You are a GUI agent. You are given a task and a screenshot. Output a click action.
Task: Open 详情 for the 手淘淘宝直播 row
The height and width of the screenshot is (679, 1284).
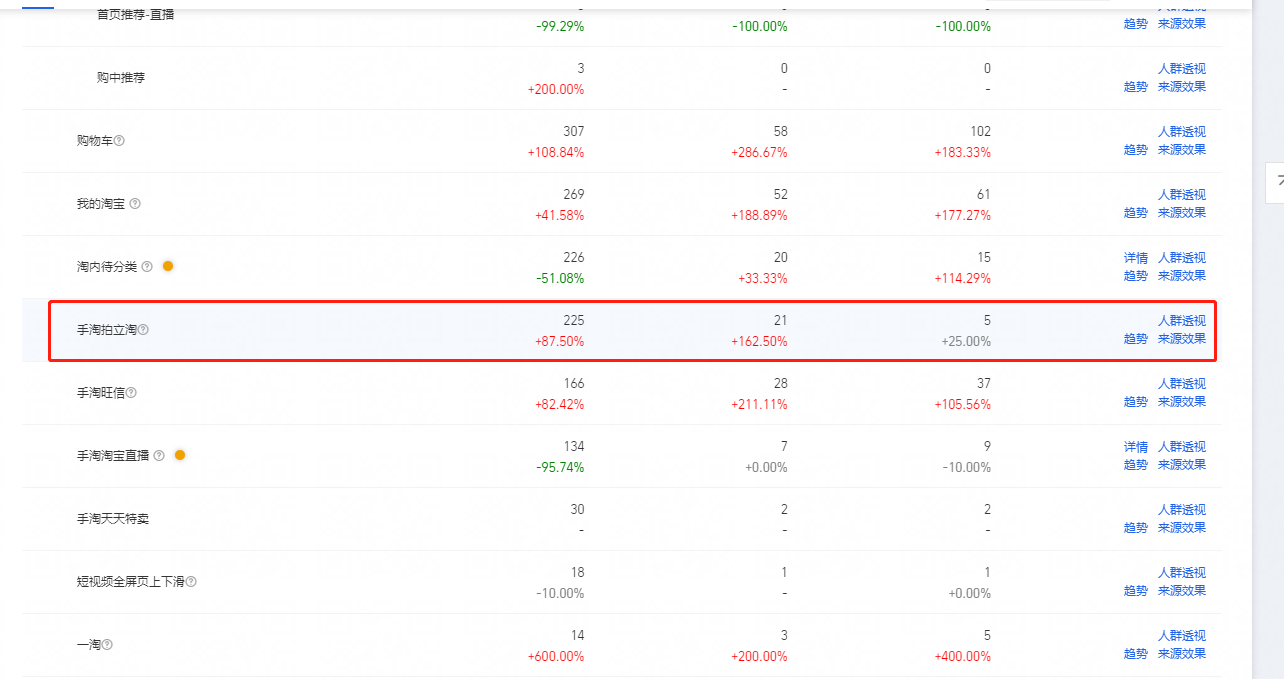pos(1135,447)
